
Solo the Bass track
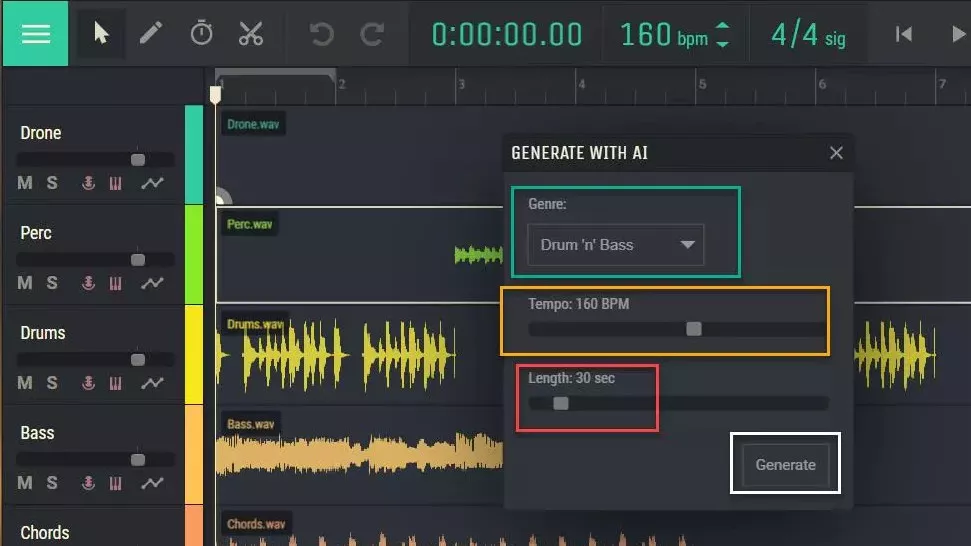click(x=52, y=482)
